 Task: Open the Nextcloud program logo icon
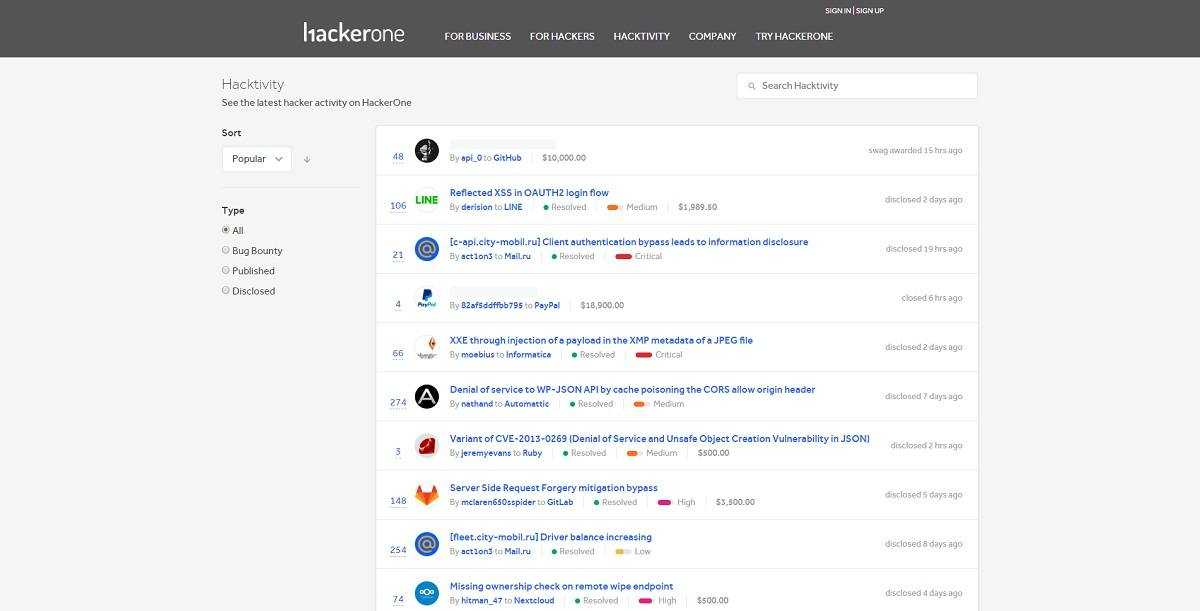(427, 593)
